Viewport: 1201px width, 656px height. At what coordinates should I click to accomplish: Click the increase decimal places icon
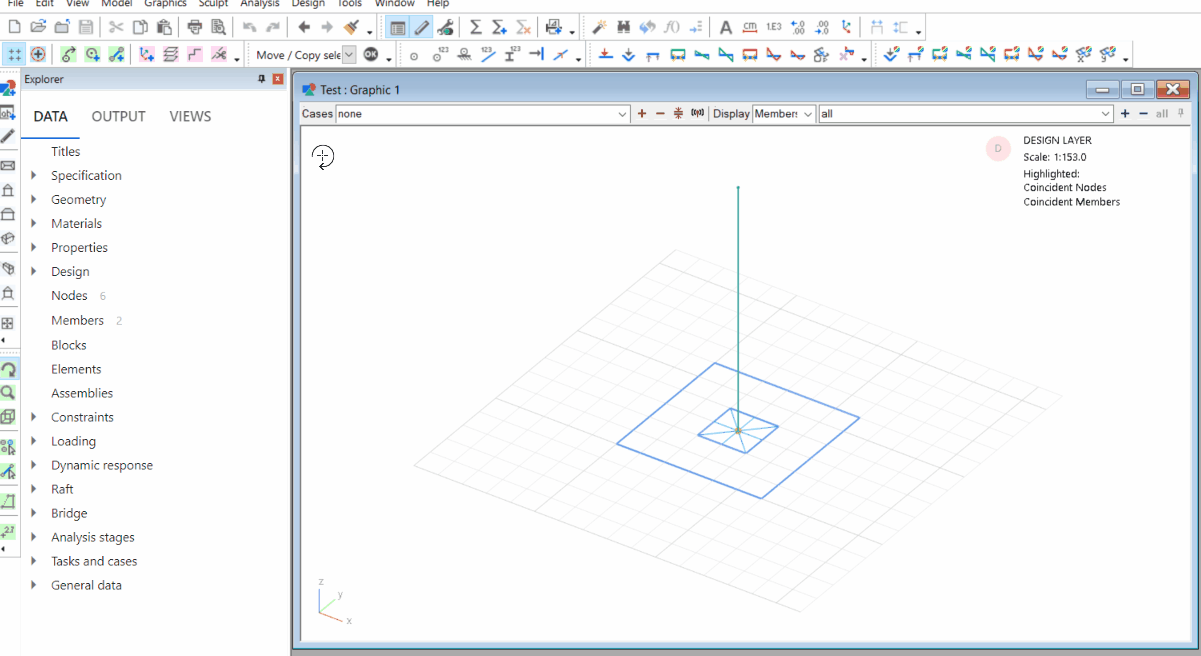796,27
